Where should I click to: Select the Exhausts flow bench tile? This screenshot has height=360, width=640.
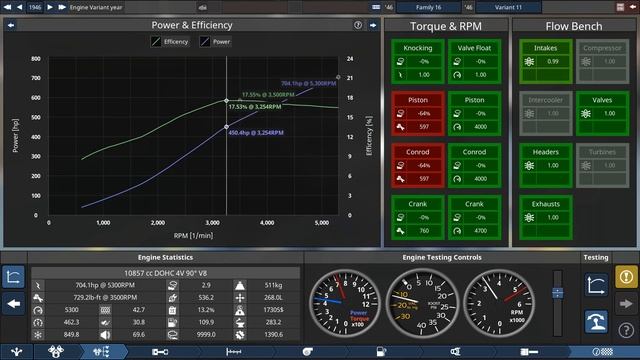tap(546, 218)
